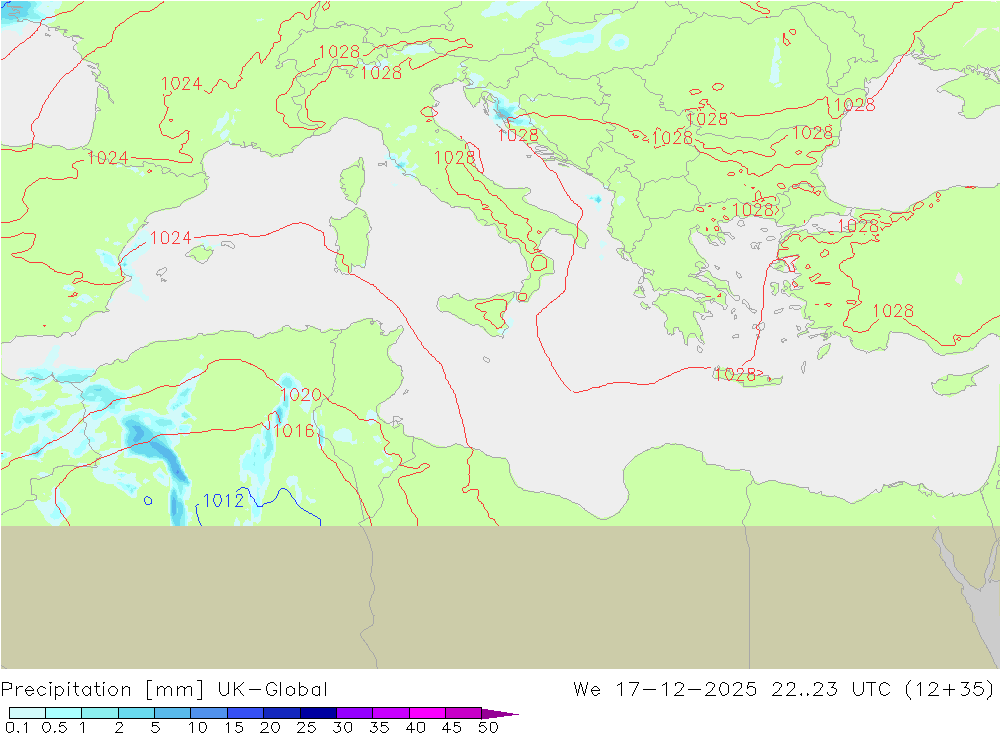Click the 'We 17-12-2025 22..23 UTC (12+35)' timestamp
Viewport: 1000px width, 733px height.
[x=784, y=690]
